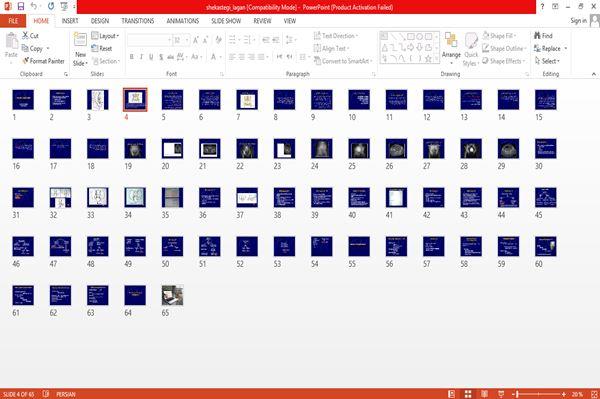Open Shape Fill dropdown
Image resolution: width=600 pixels, height=399 pixels.
tap(499, 36)
